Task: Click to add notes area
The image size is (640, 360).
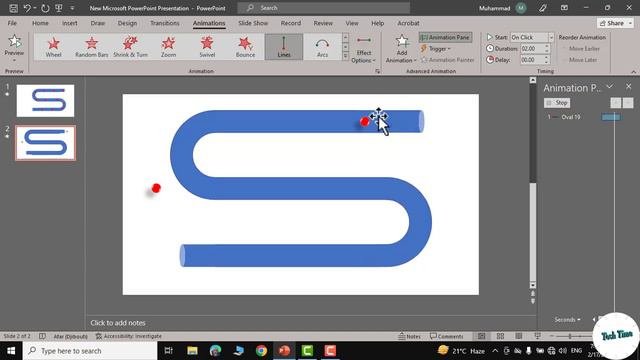Action: pyautogui.click(x=118, y=323)
